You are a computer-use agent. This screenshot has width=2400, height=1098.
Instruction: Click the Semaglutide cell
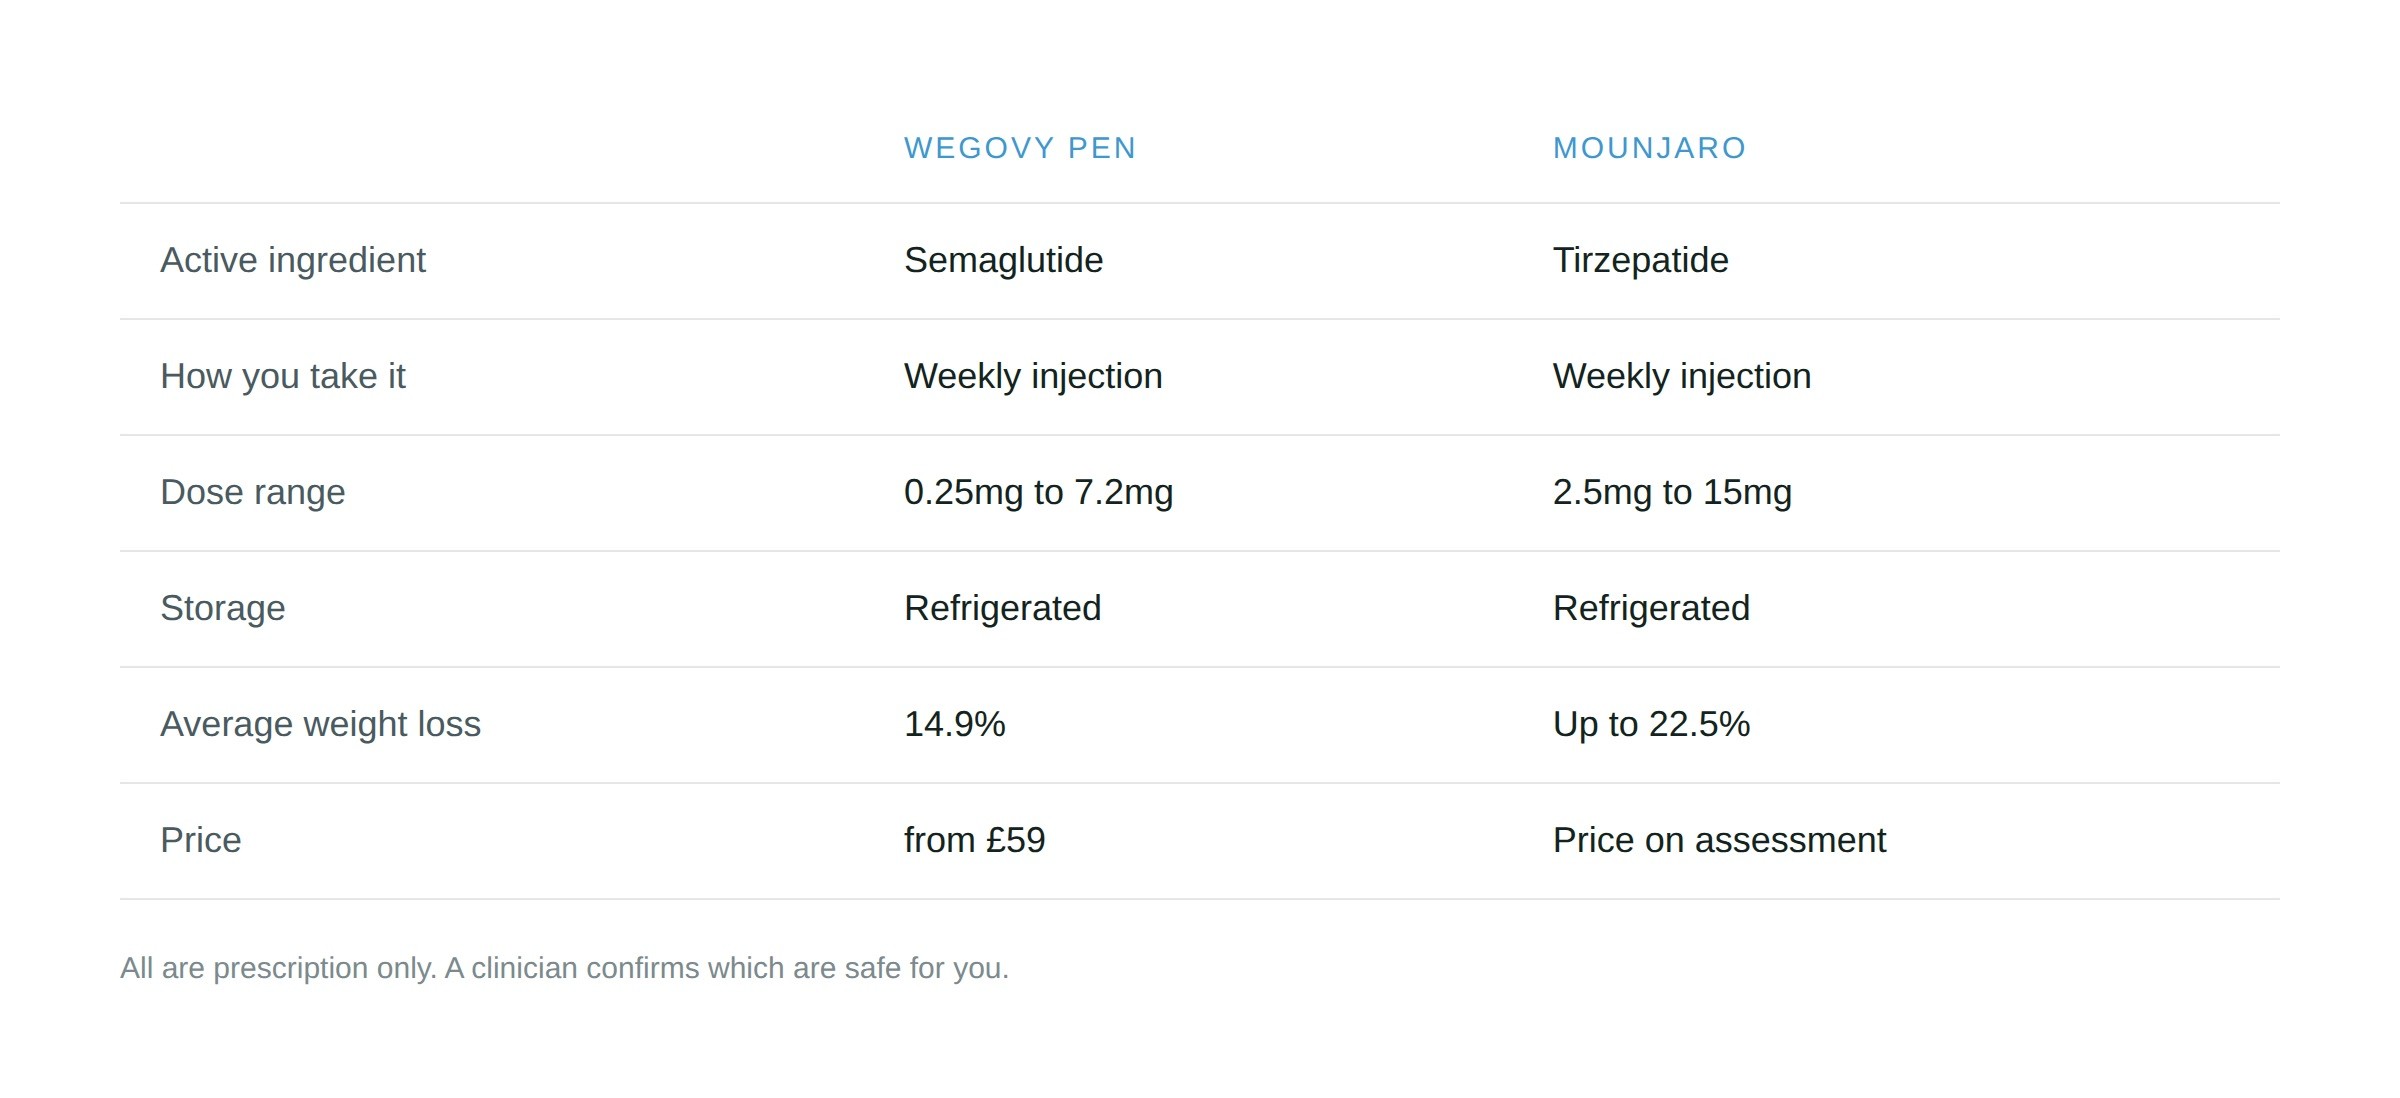[1003, 261]
